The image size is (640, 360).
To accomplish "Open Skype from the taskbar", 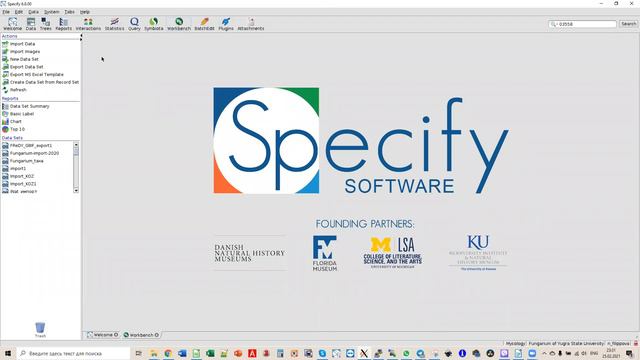I will tap(322, 353).
